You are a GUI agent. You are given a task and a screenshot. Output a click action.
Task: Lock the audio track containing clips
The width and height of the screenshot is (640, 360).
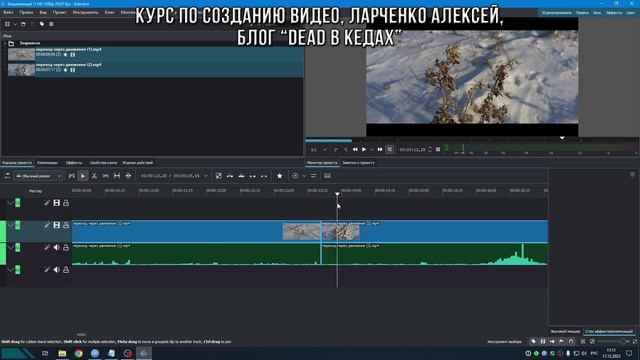[66, 247]
